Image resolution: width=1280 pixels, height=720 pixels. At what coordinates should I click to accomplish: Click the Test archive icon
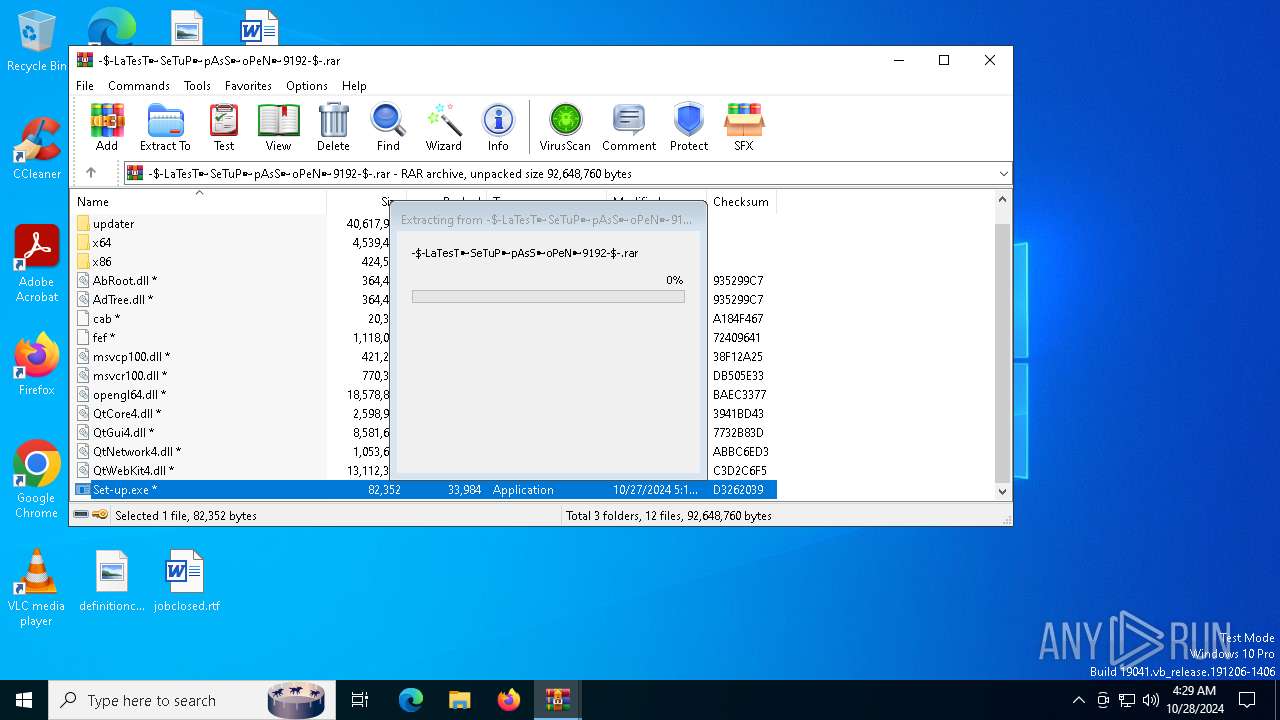(224, 127)
